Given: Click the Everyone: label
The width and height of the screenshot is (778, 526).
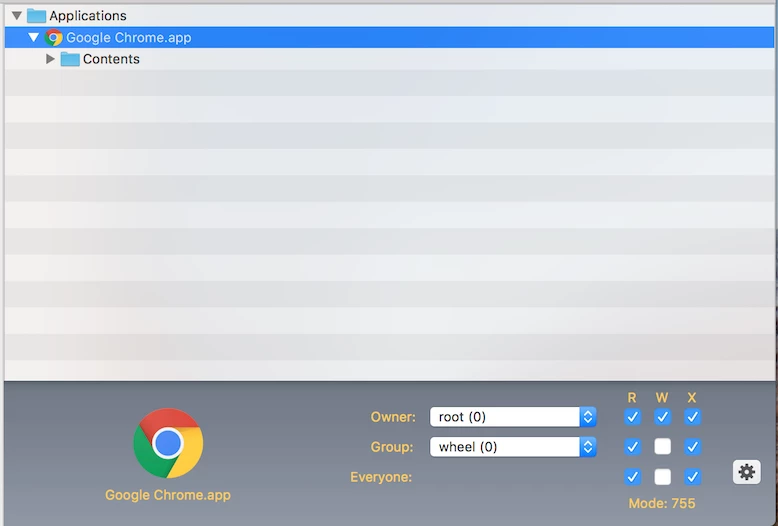Looking at the screenshot, I should 381,477.
